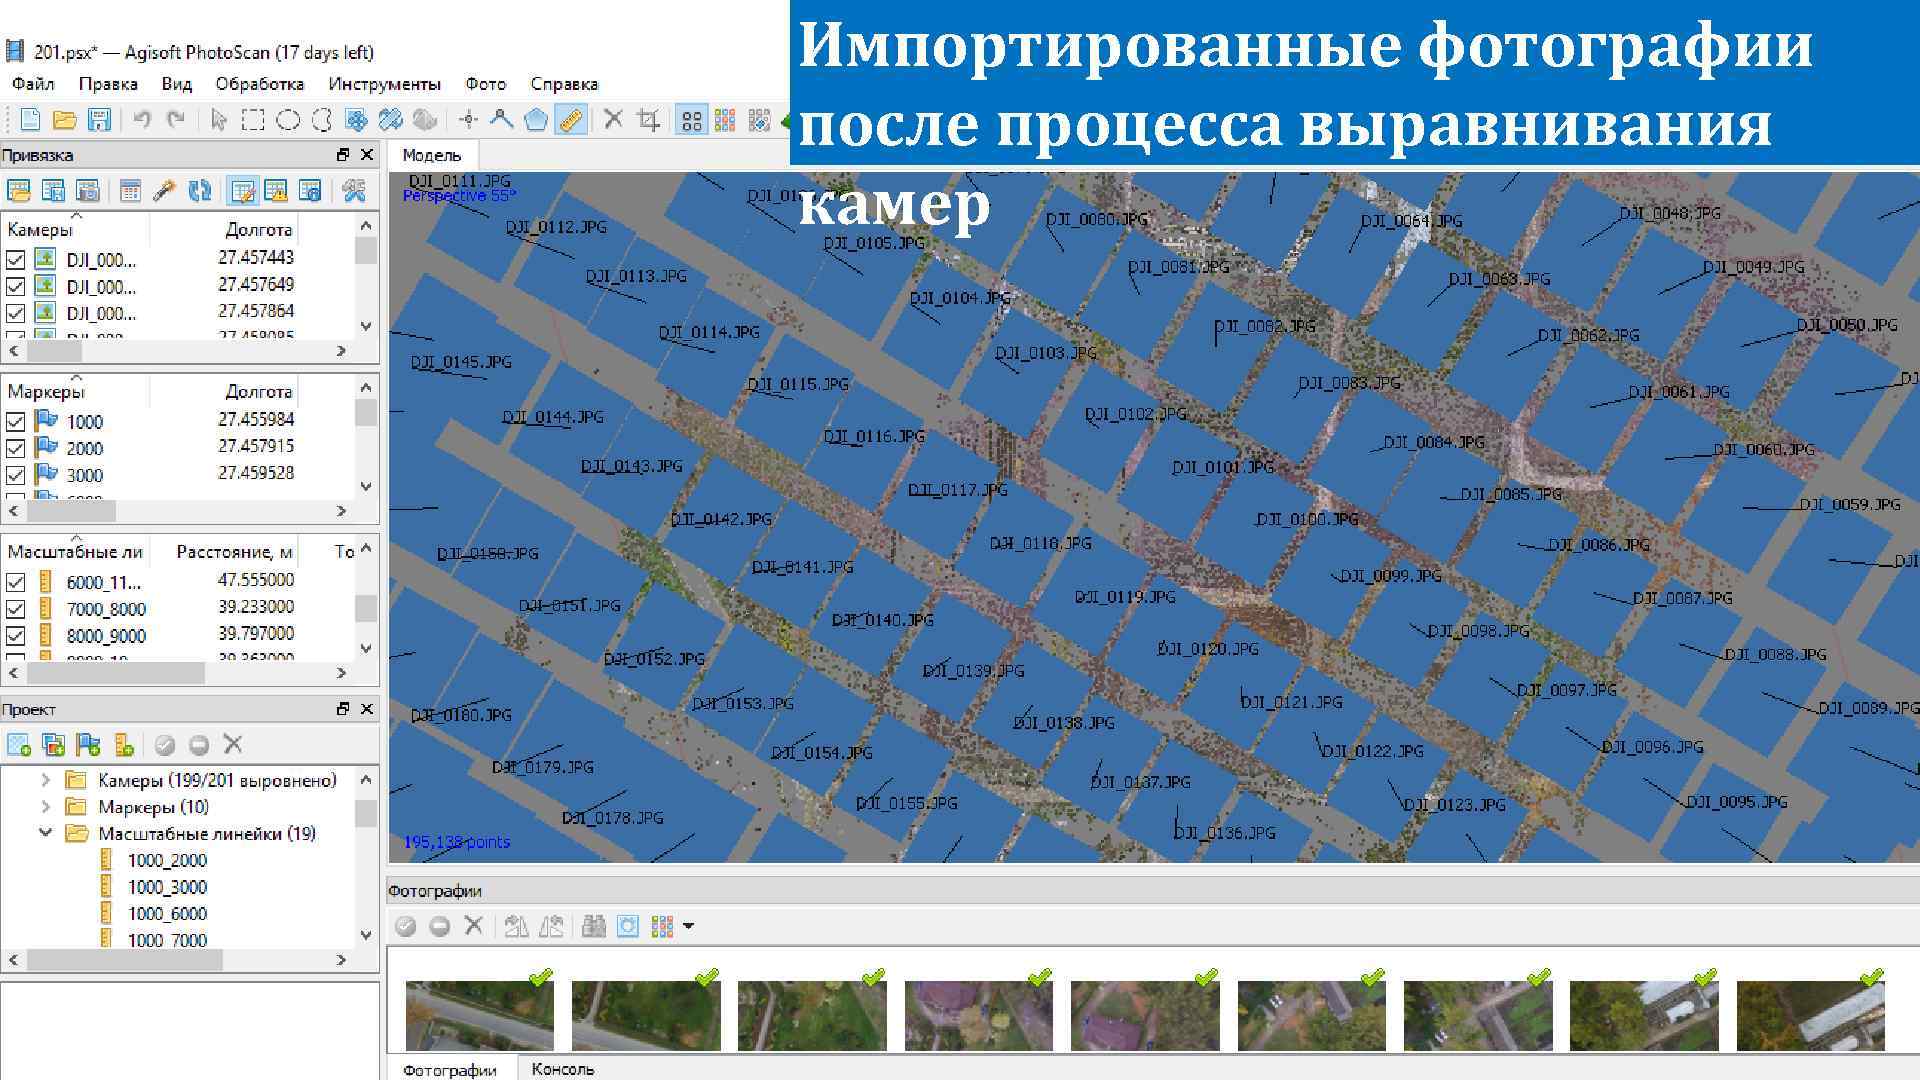The height and width of the screenshot is (1080, 1920).
Task: Click the add photos icon in Project panel
Action: tap(54, 744)
